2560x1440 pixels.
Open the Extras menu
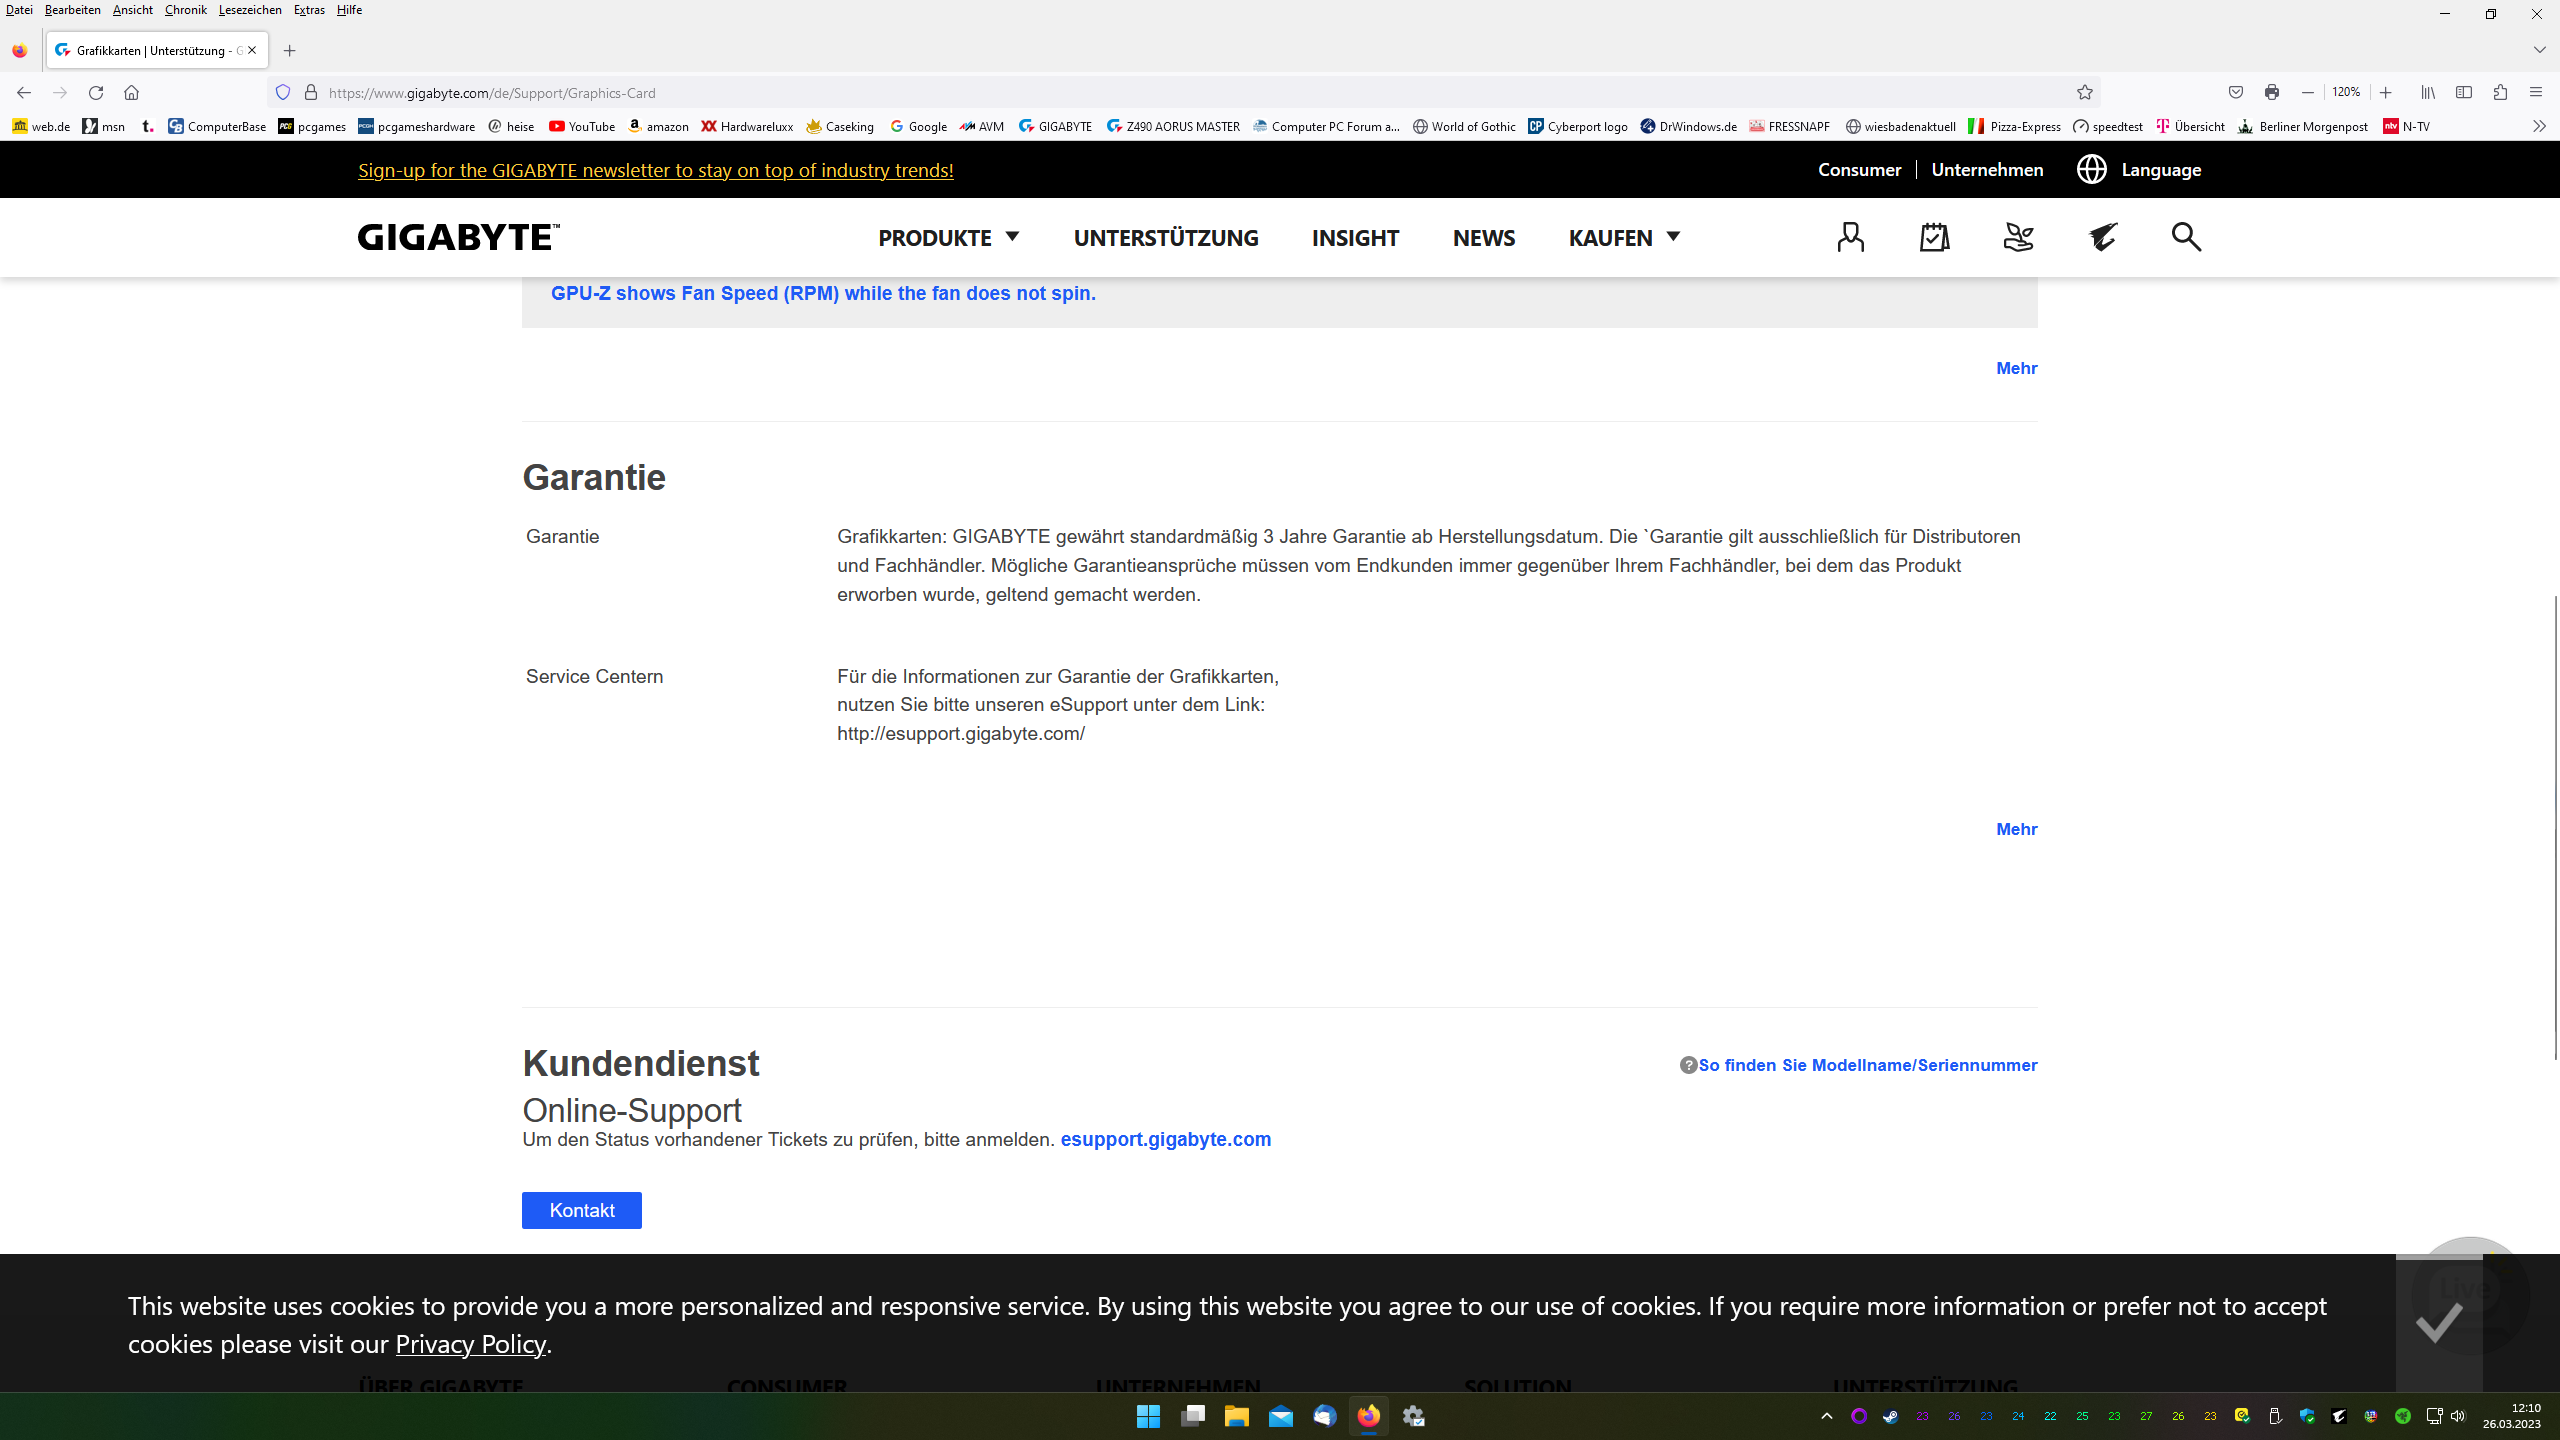[309, 9]
